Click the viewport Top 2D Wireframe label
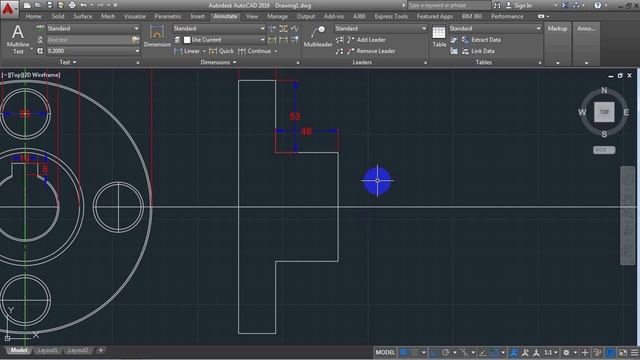Image resolution: width=640 pixels, height=360 pixels. (31, 75)
